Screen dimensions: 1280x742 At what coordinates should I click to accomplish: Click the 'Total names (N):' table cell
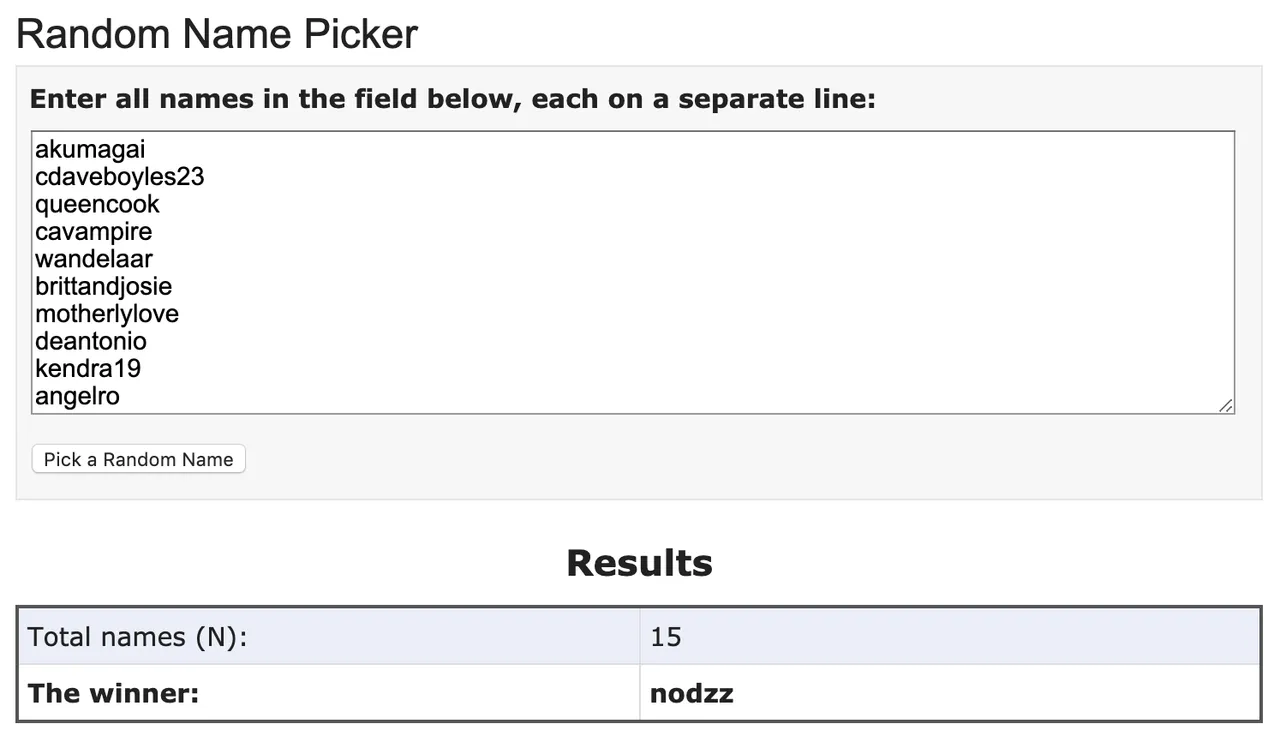[137, 637]
